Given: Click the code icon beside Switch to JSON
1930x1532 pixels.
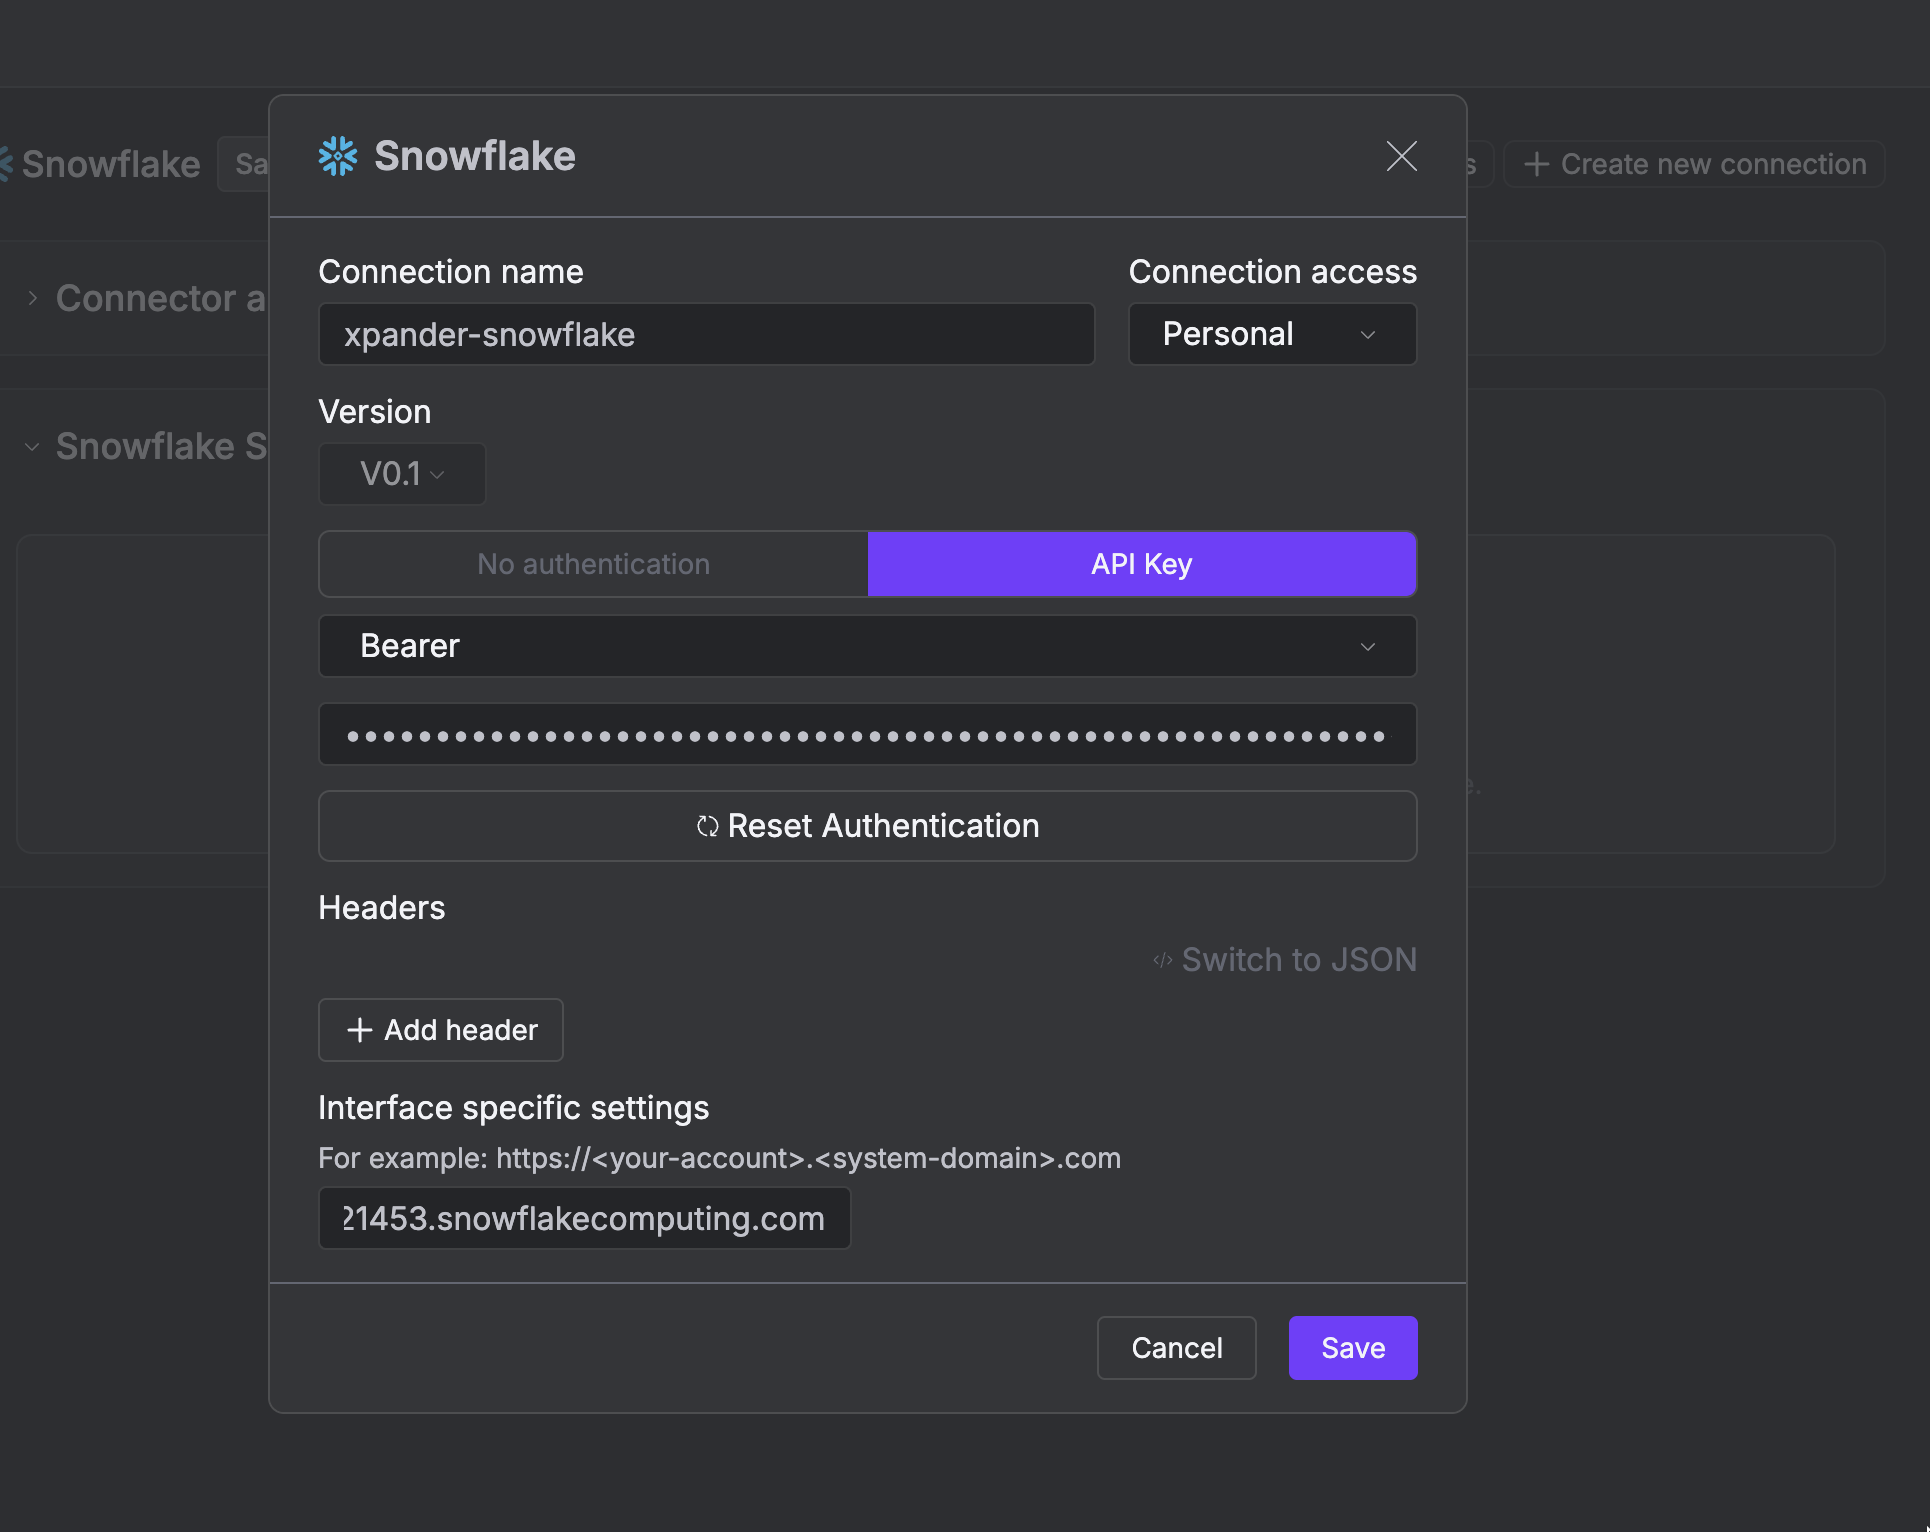Looking at the screenshot, I should [x=1162, y=960].
